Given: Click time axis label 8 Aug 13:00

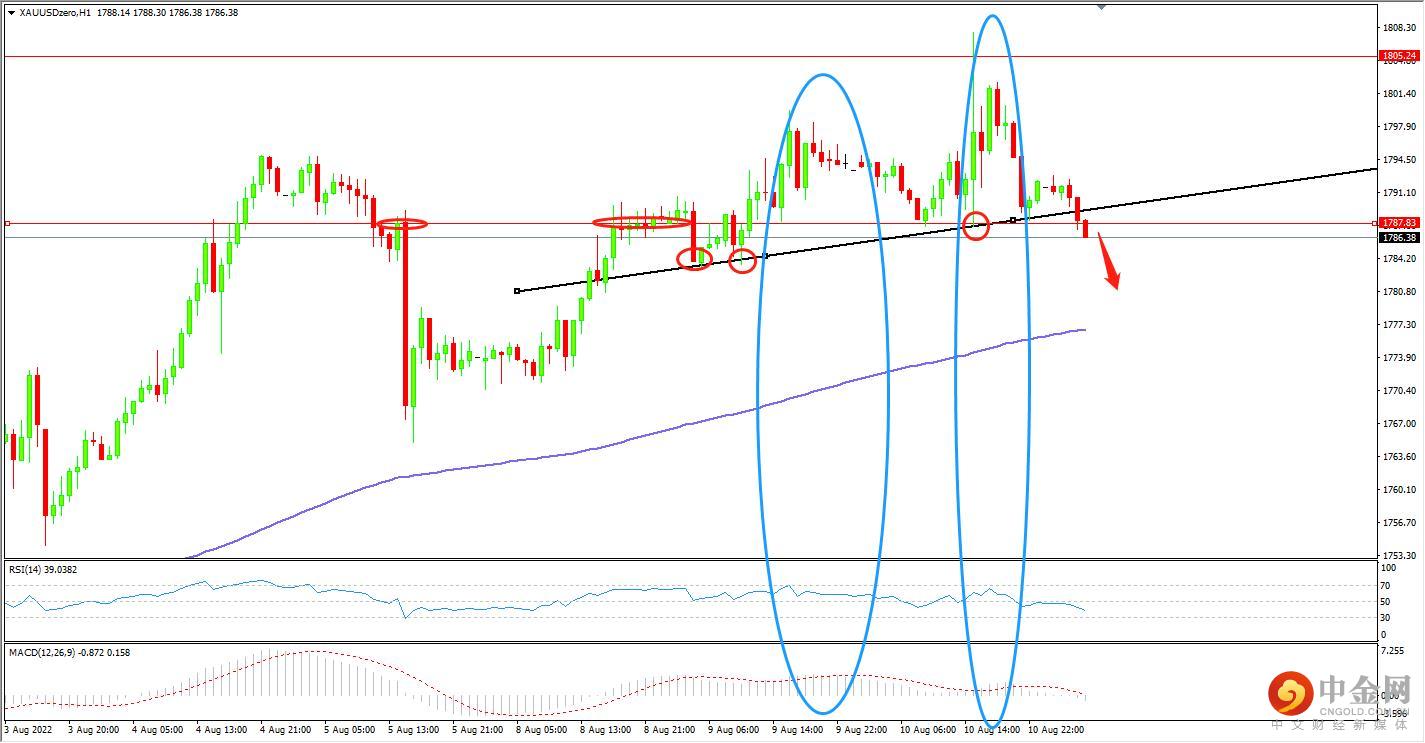Looking at the screenshot, I should (605, 730).
